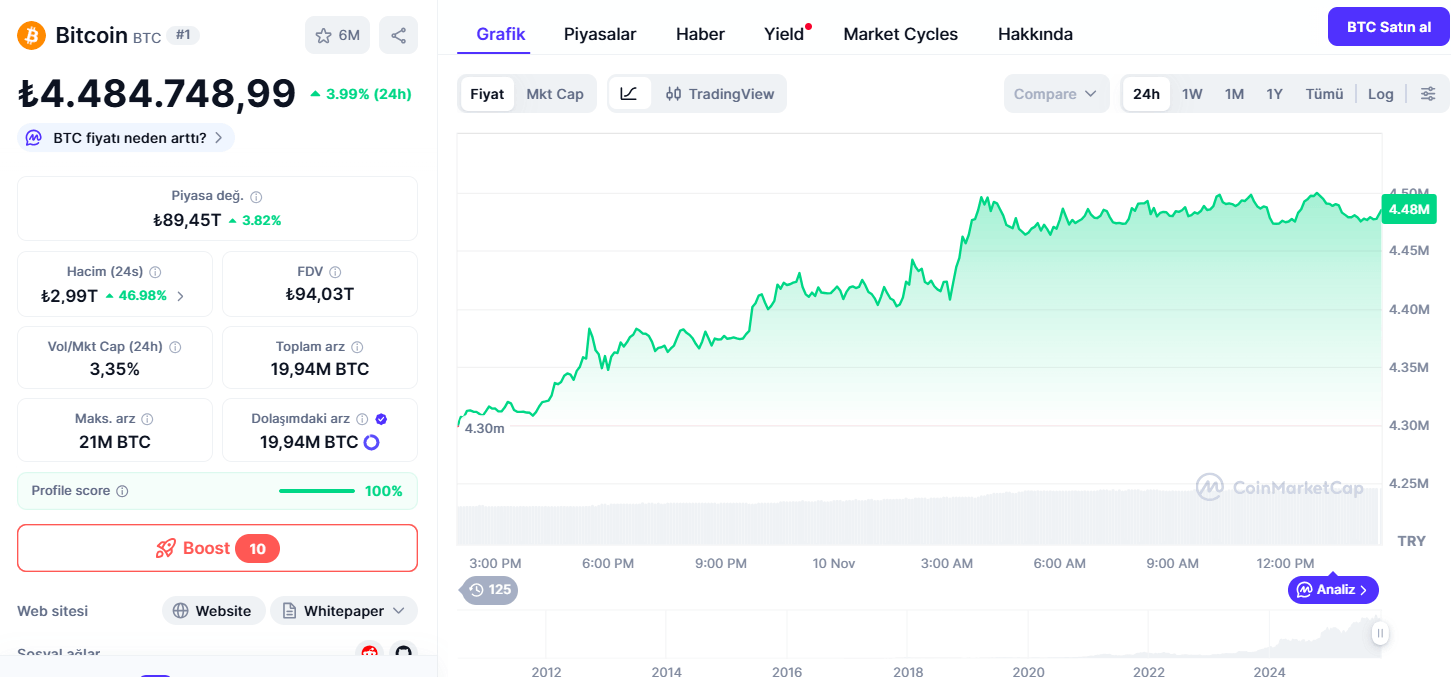
Task: Click info icon next to Vol/Mkt Cap (24h)
Action: 175,347
